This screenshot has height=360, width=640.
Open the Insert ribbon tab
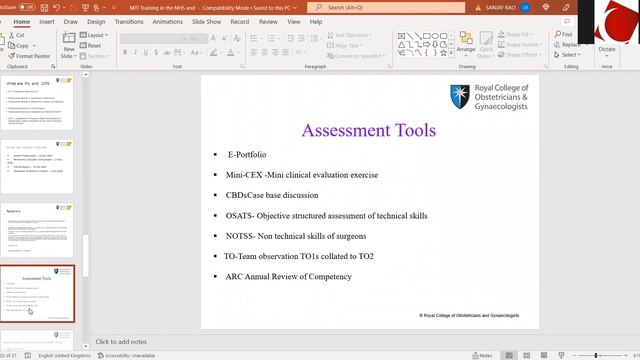click(47, 22)
